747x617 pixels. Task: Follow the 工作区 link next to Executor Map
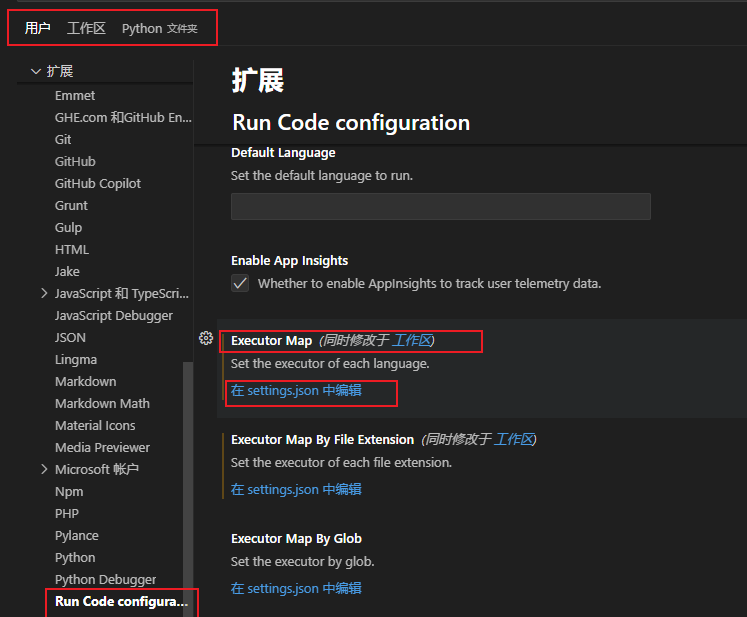pyautogui.click(x=412, y=340)
